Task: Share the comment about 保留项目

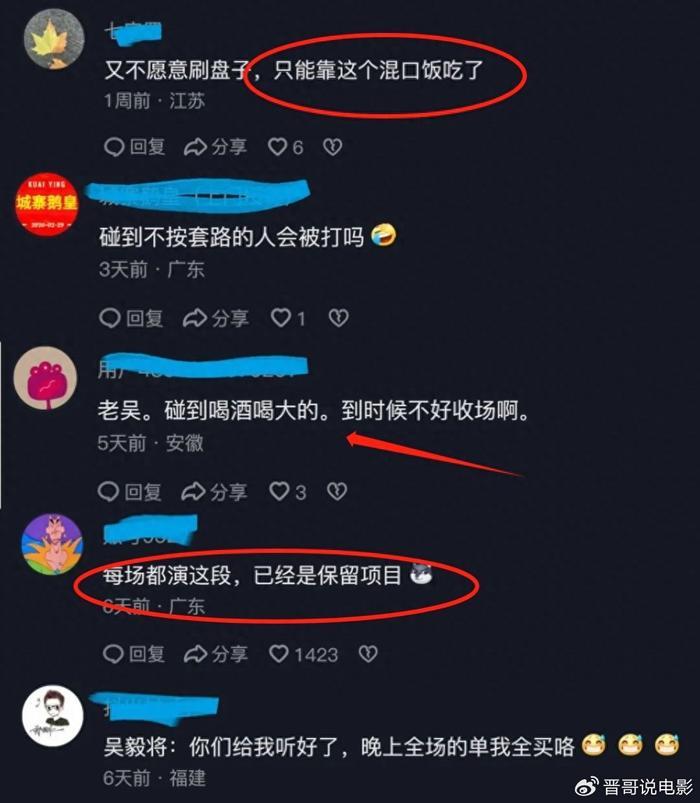Action: pyautogui.click(x=215, y=654)
